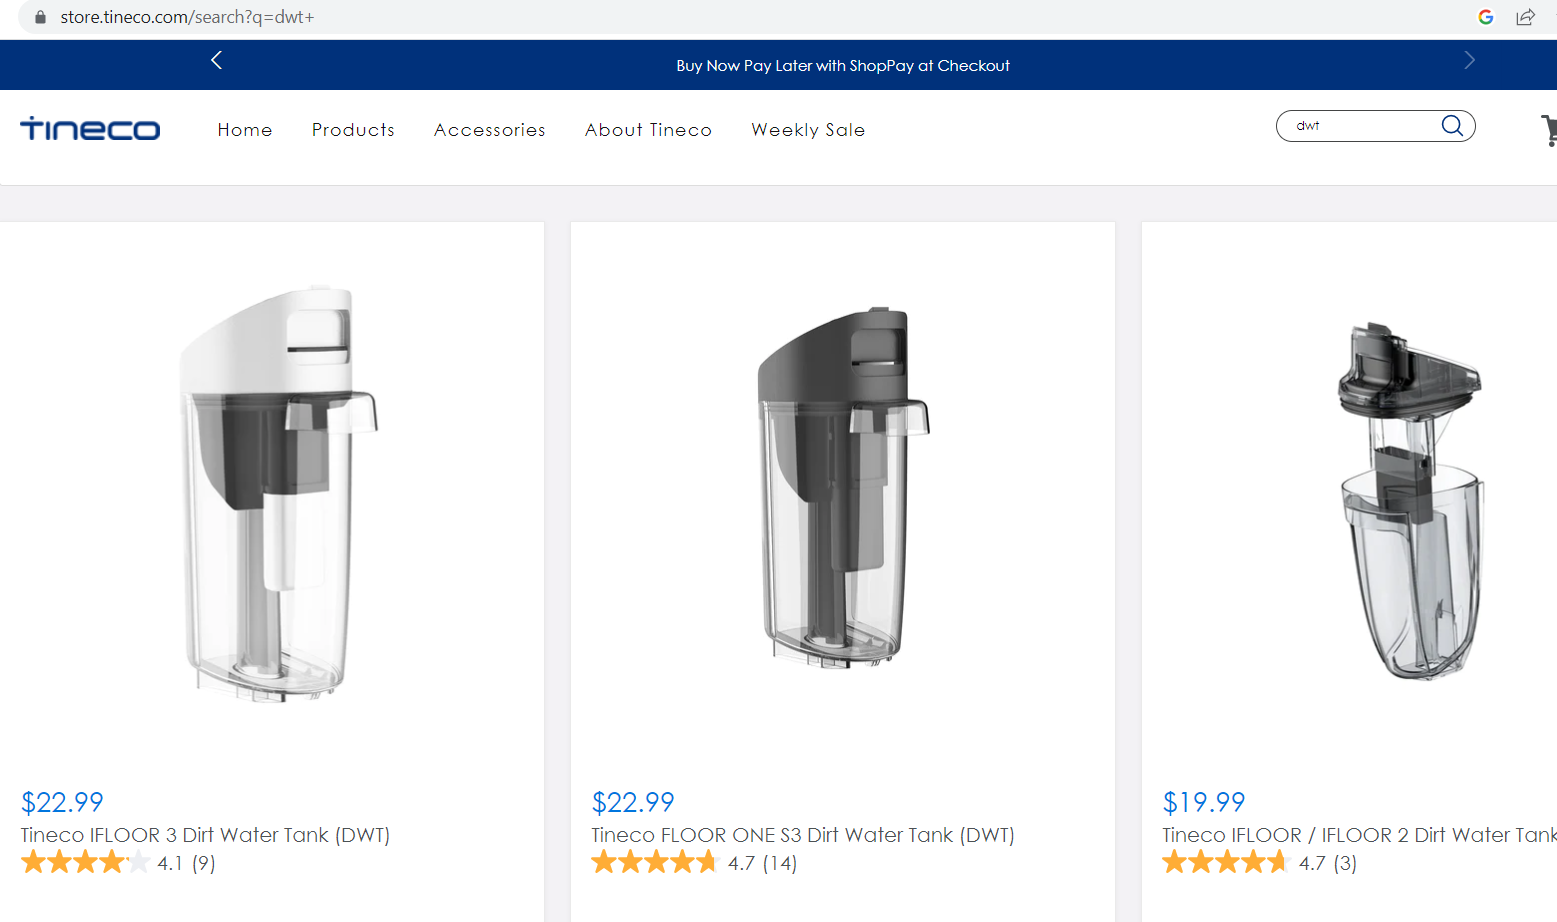Screen dimensions: 1557x922
Task: Visit the Weekly Sale link
Action: [x=808, y=130]
